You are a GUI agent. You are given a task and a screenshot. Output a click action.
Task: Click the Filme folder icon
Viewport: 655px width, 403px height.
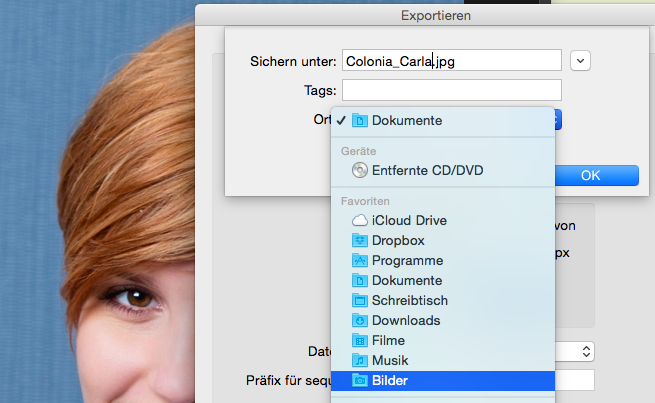(x=360, y=340)
